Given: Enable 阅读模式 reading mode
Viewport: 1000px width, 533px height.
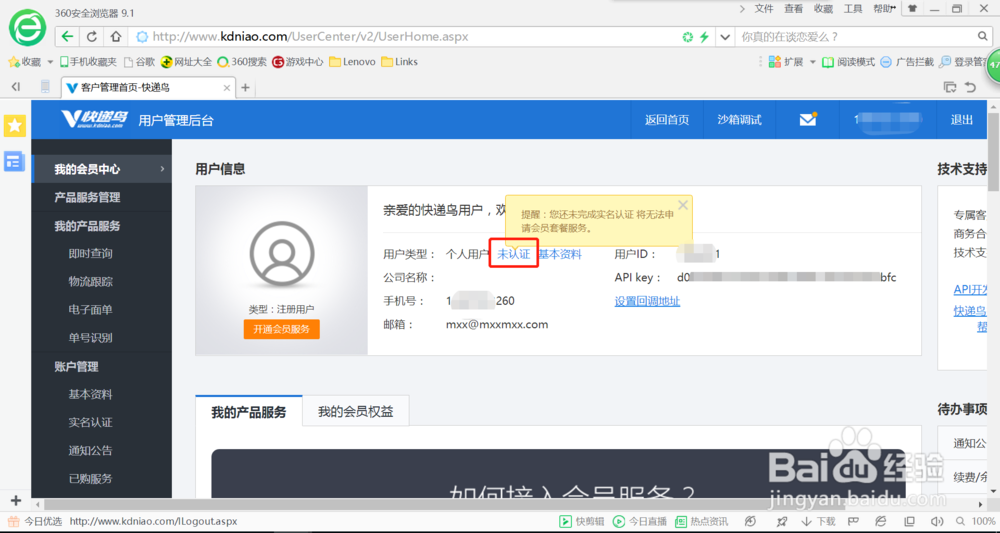Looking at the screenshot, I should click(849, 62).
